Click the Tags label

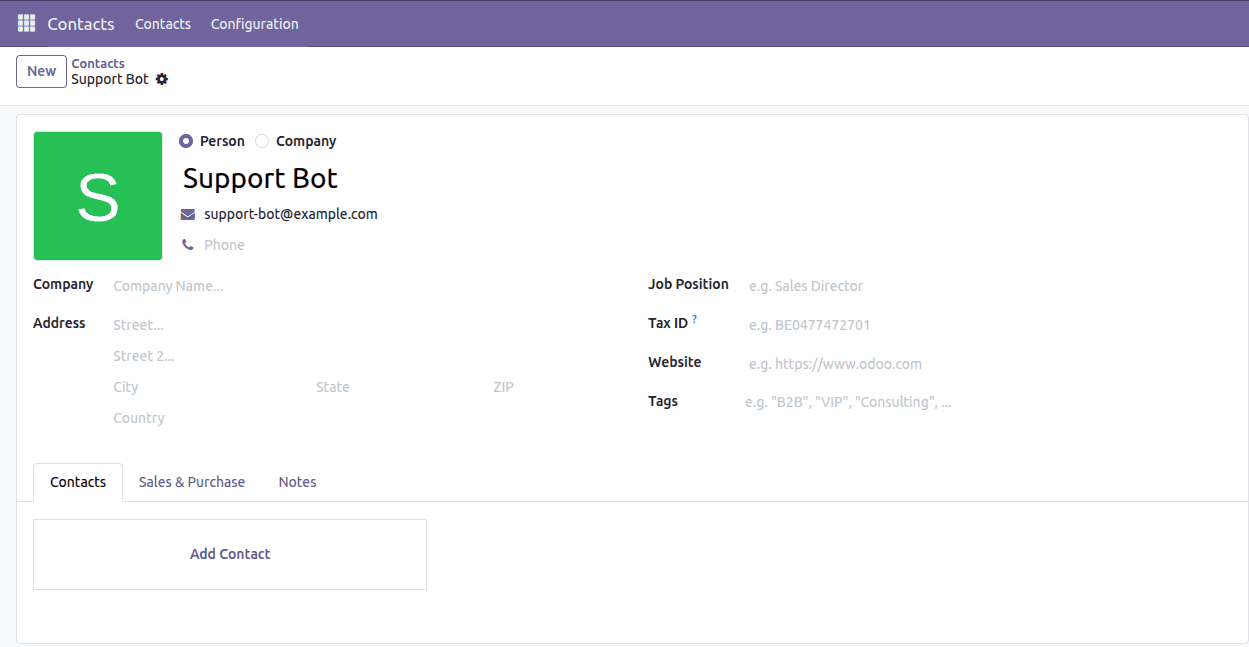(x=663, y=401)
